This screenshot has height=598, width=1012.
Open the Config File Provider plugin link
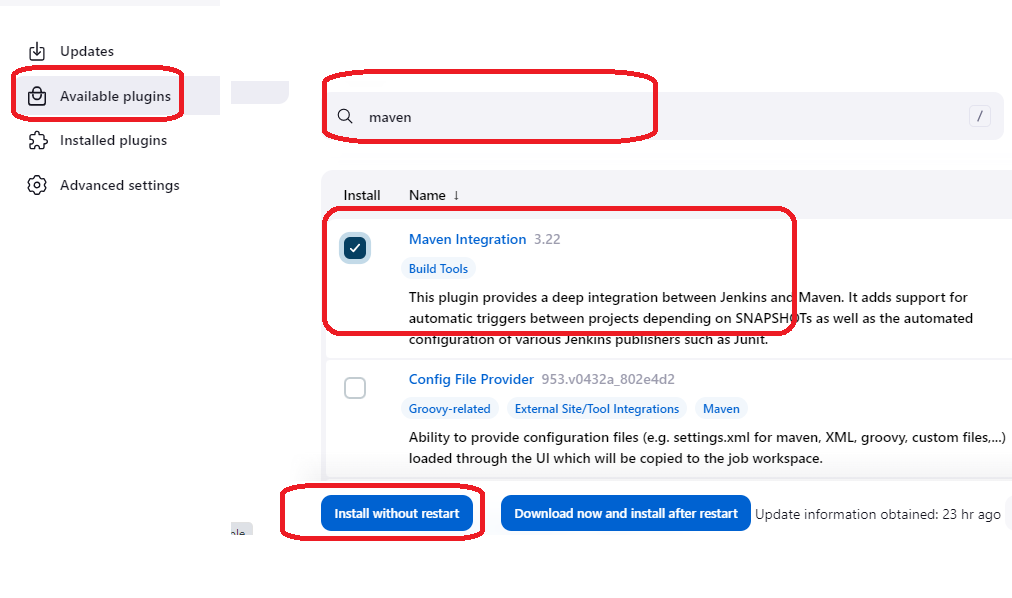point(471,379)
